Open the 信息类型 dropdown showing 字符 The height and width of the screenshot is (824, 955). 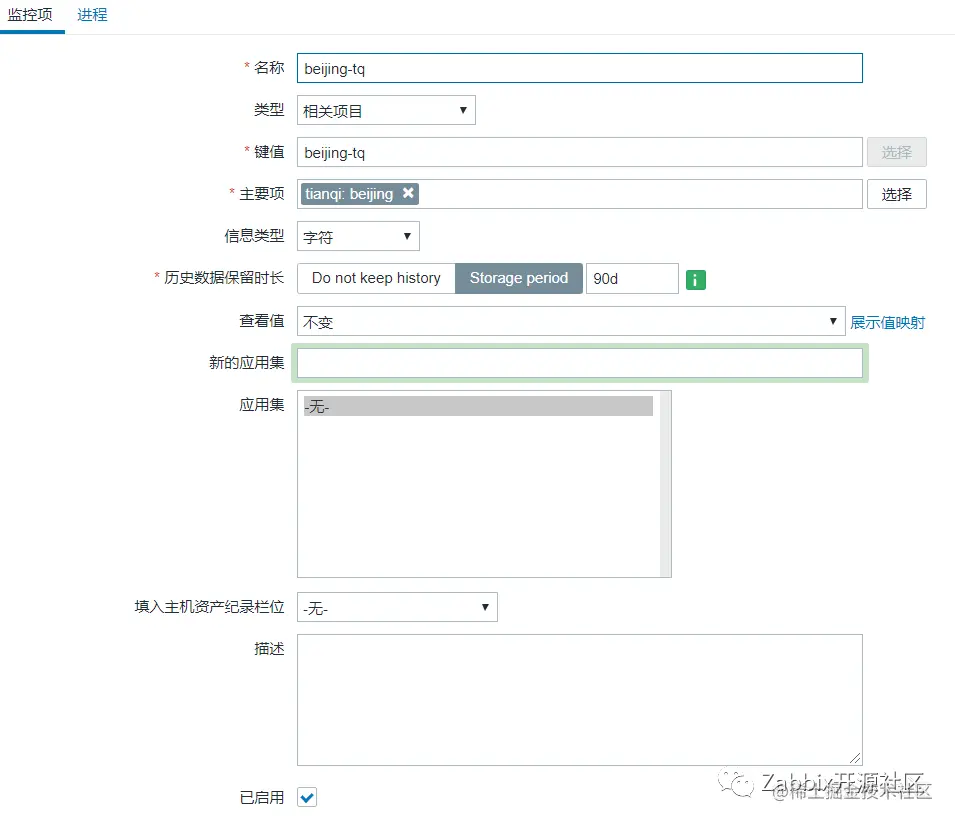tap(358, 236)
